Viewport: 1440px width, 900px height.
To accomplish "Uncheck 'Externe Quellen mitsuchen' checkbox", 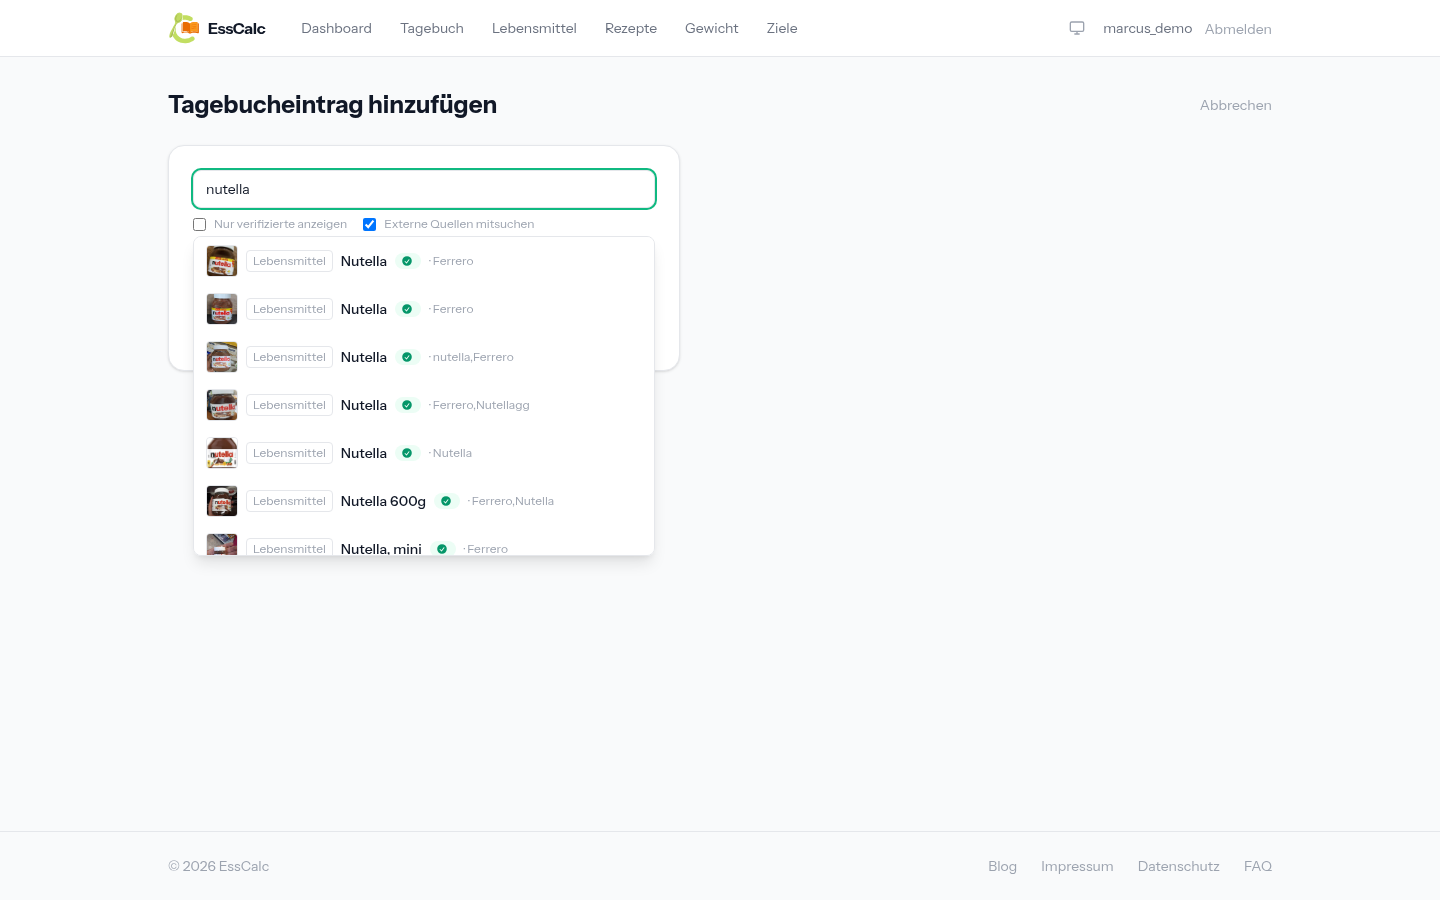I will tap(370, 224).
